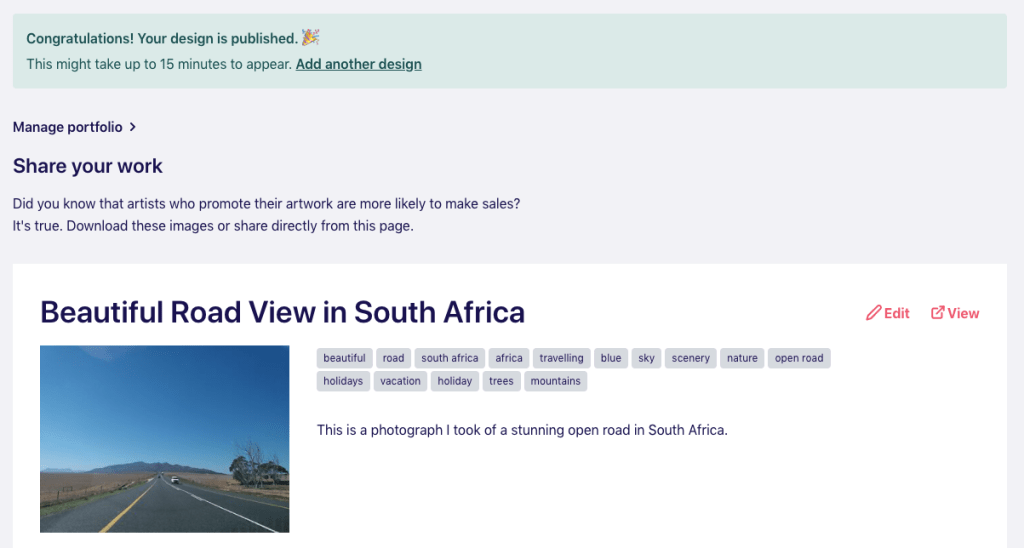Click the "nature" tag
The width and height of the screenshot is (1024, 548).
(x=742, y=358)
